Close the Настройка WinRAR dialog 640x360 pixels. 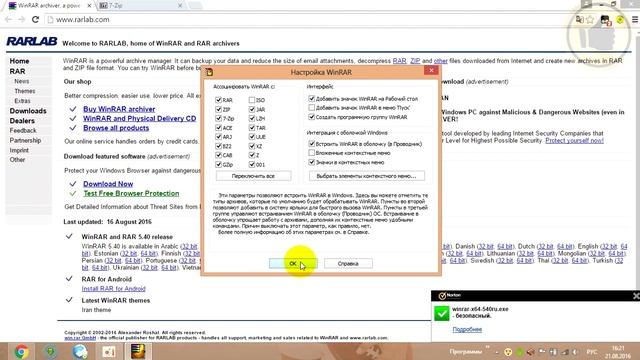pos(431,71)
